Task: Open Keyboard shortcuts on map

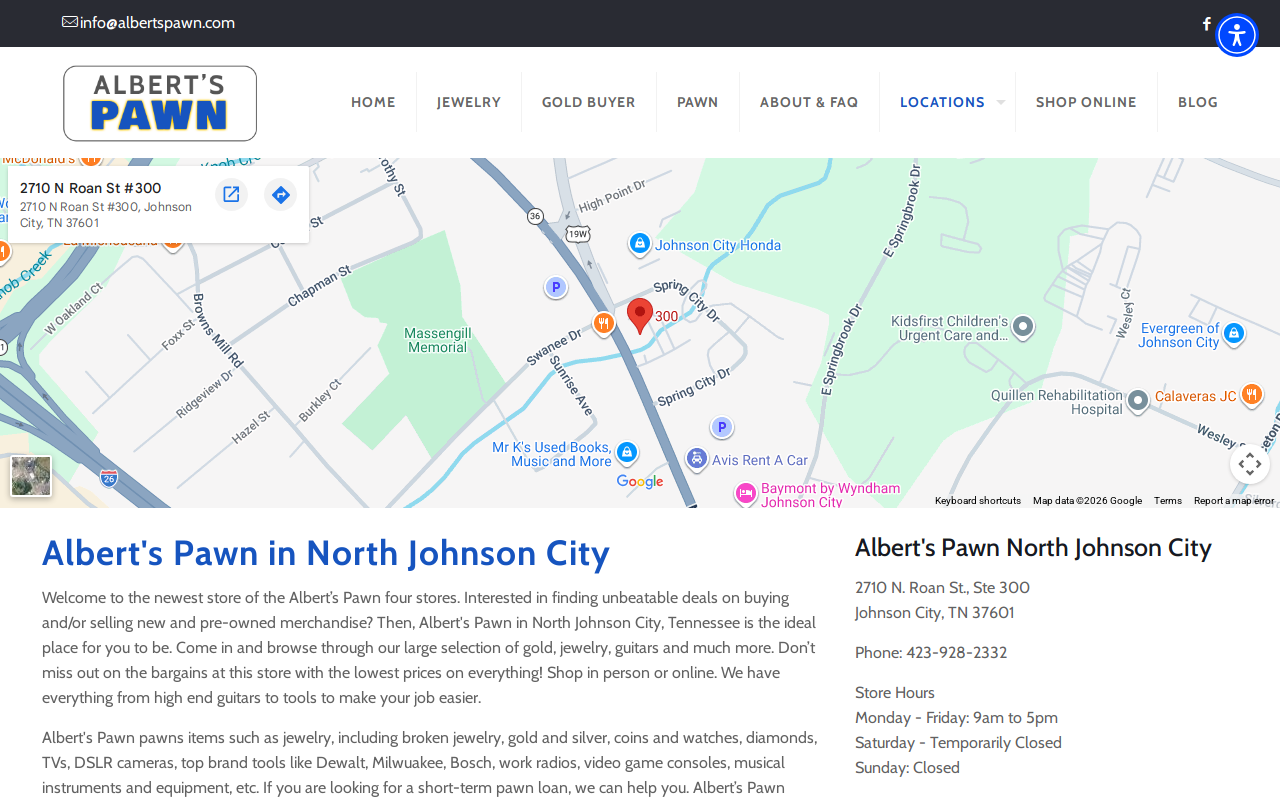Action: pos(978,501)
